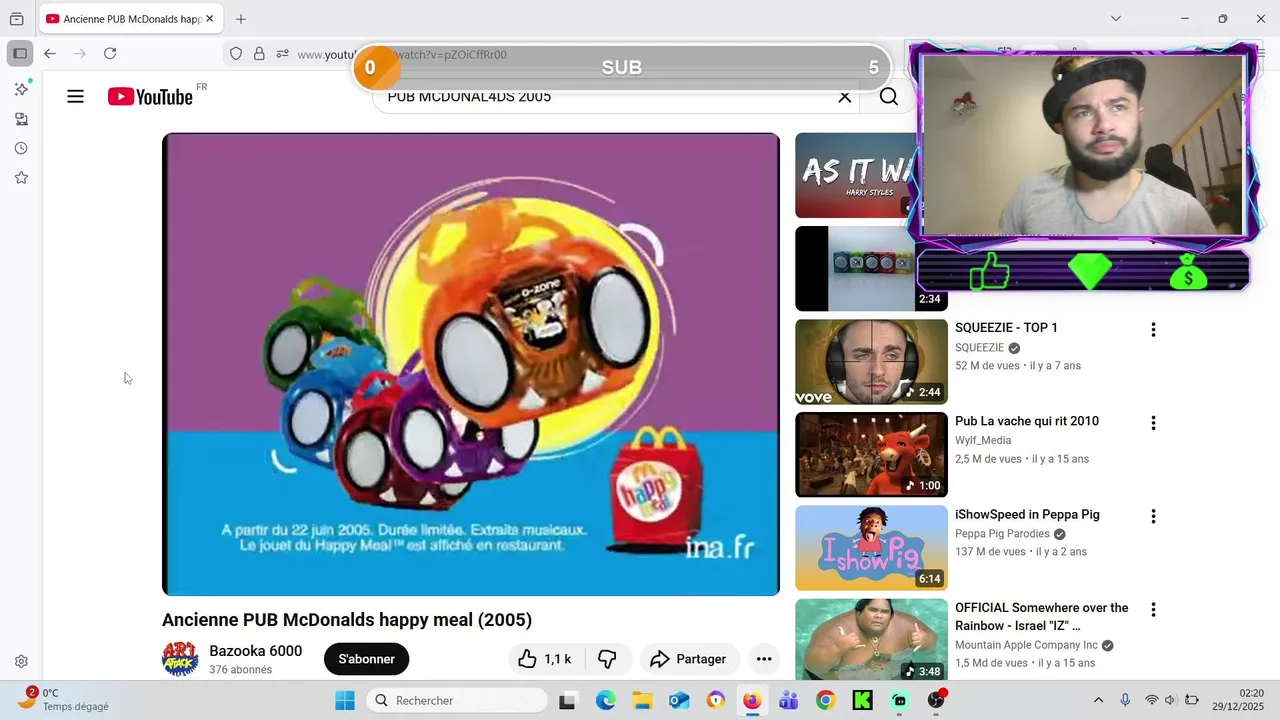Open Firefox View in the tab strip
This screenshot has width=1280, height=720.
coord(16,19)
